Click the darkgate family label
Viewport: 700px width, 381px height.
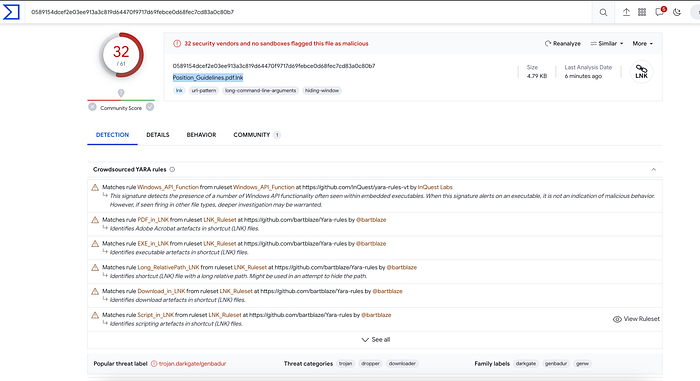[526, 364]
